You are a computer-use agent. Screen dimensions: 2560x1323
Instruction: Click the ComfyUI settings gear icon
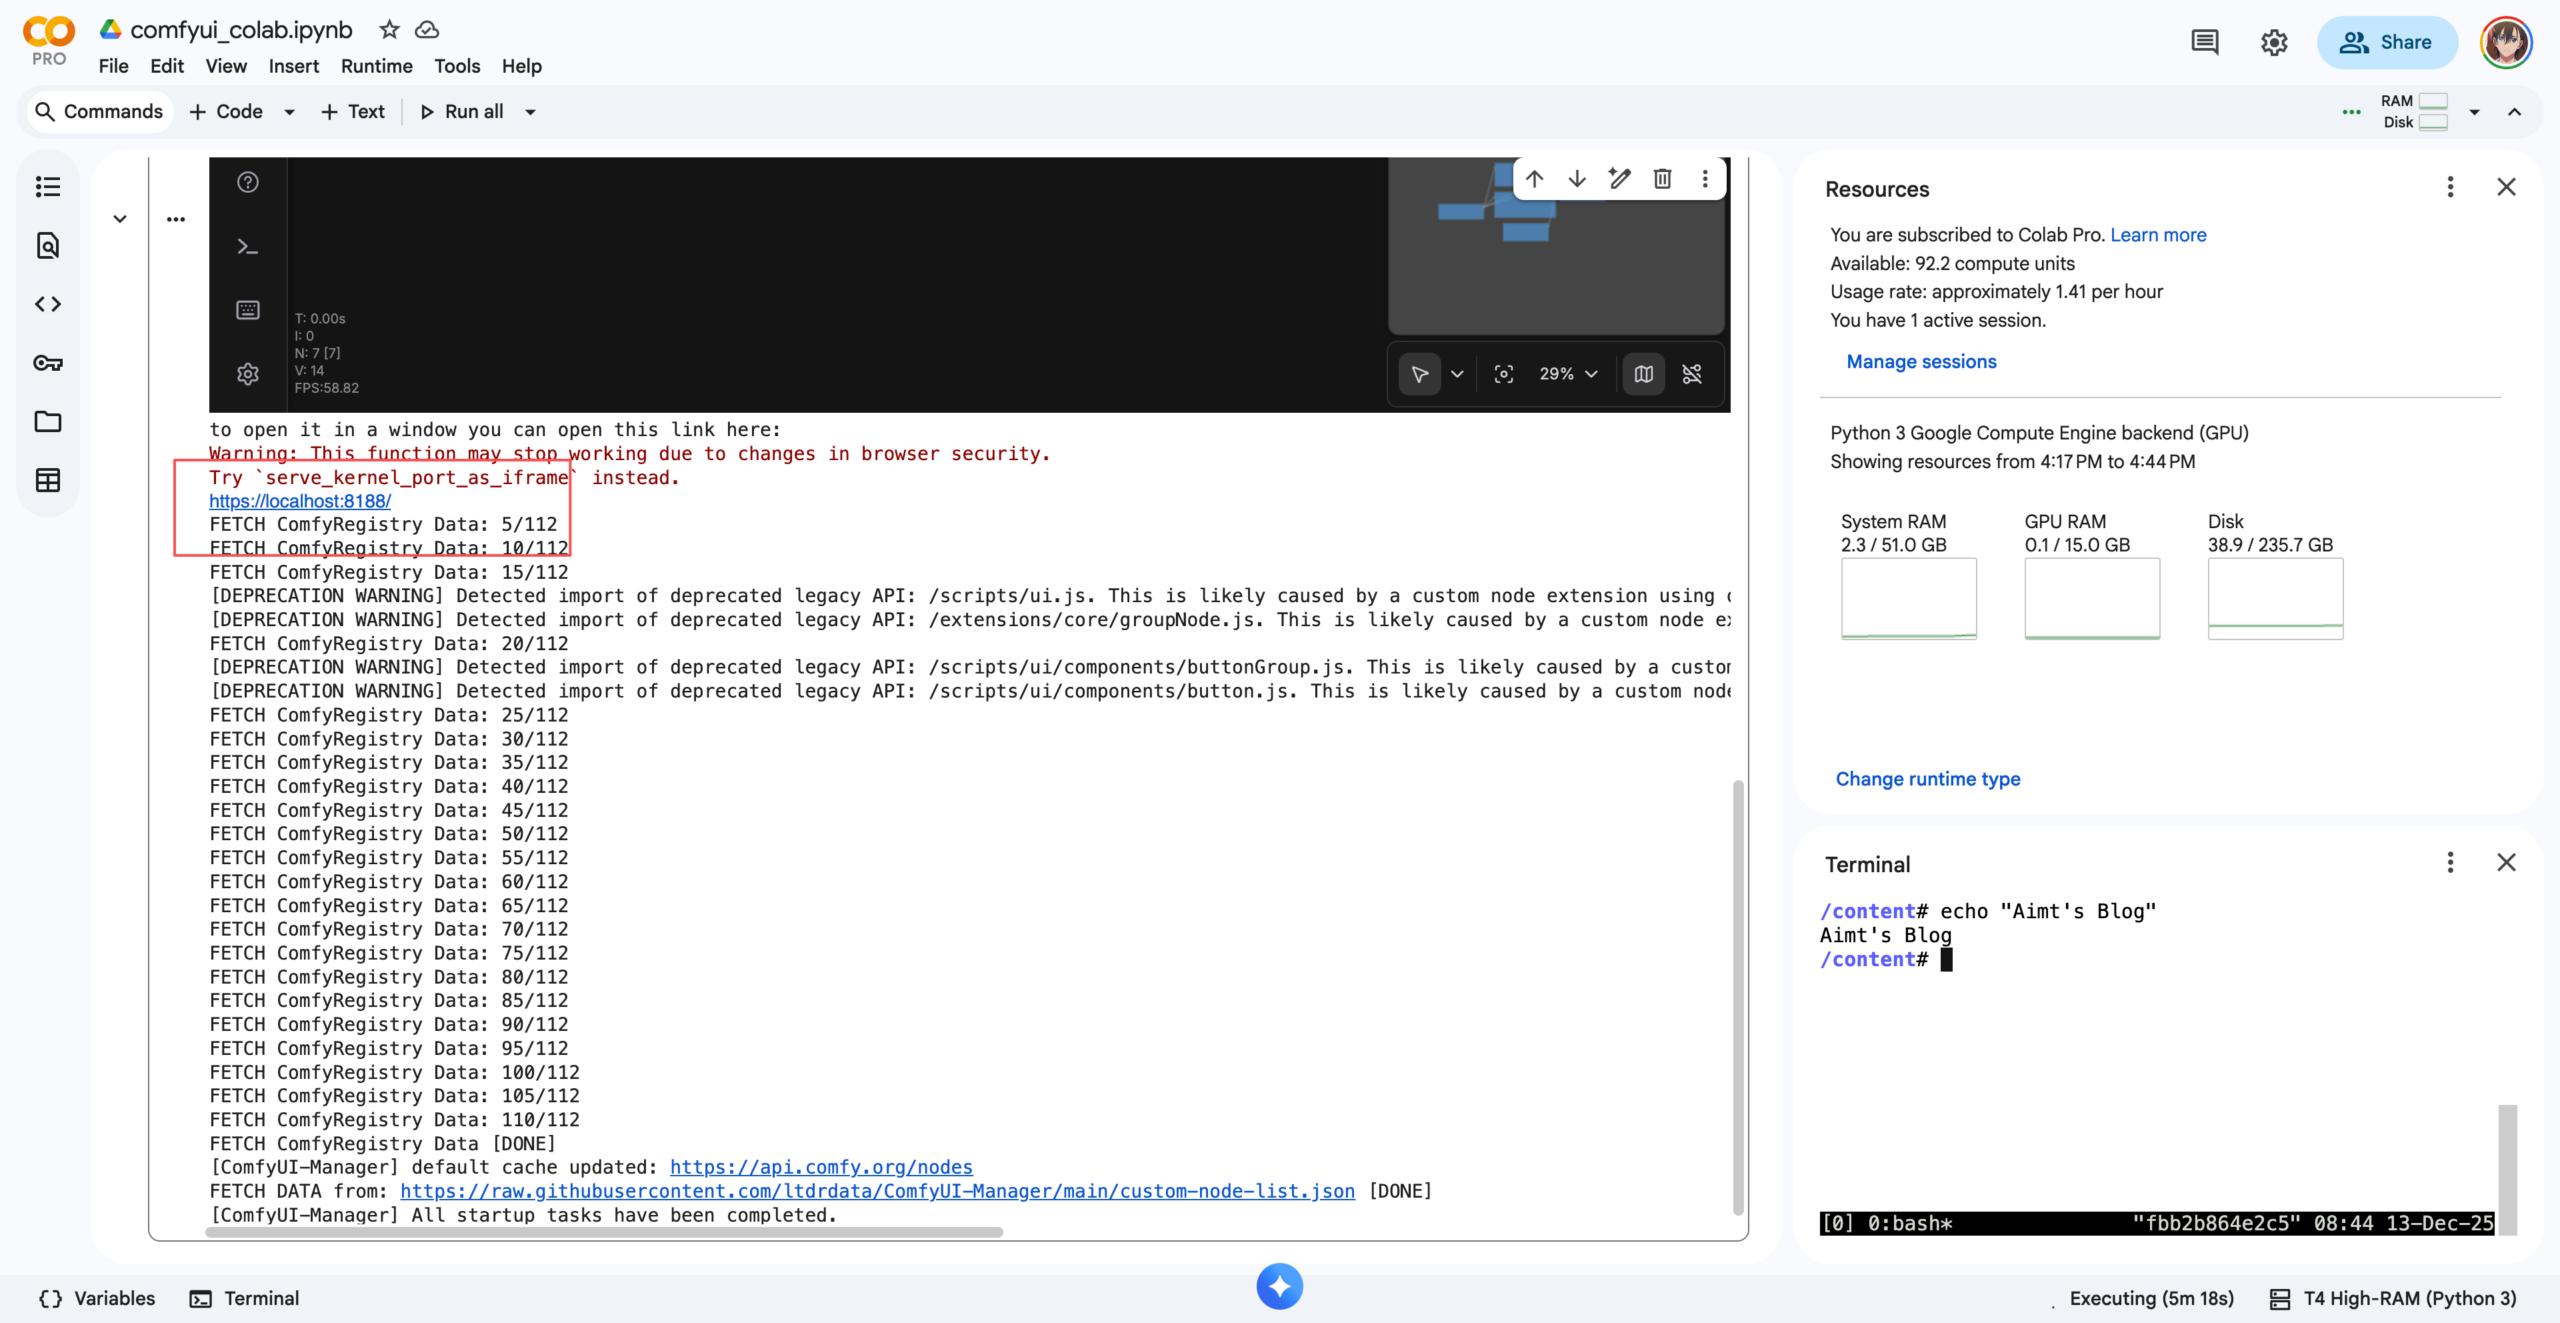click(x=248, y=374)
